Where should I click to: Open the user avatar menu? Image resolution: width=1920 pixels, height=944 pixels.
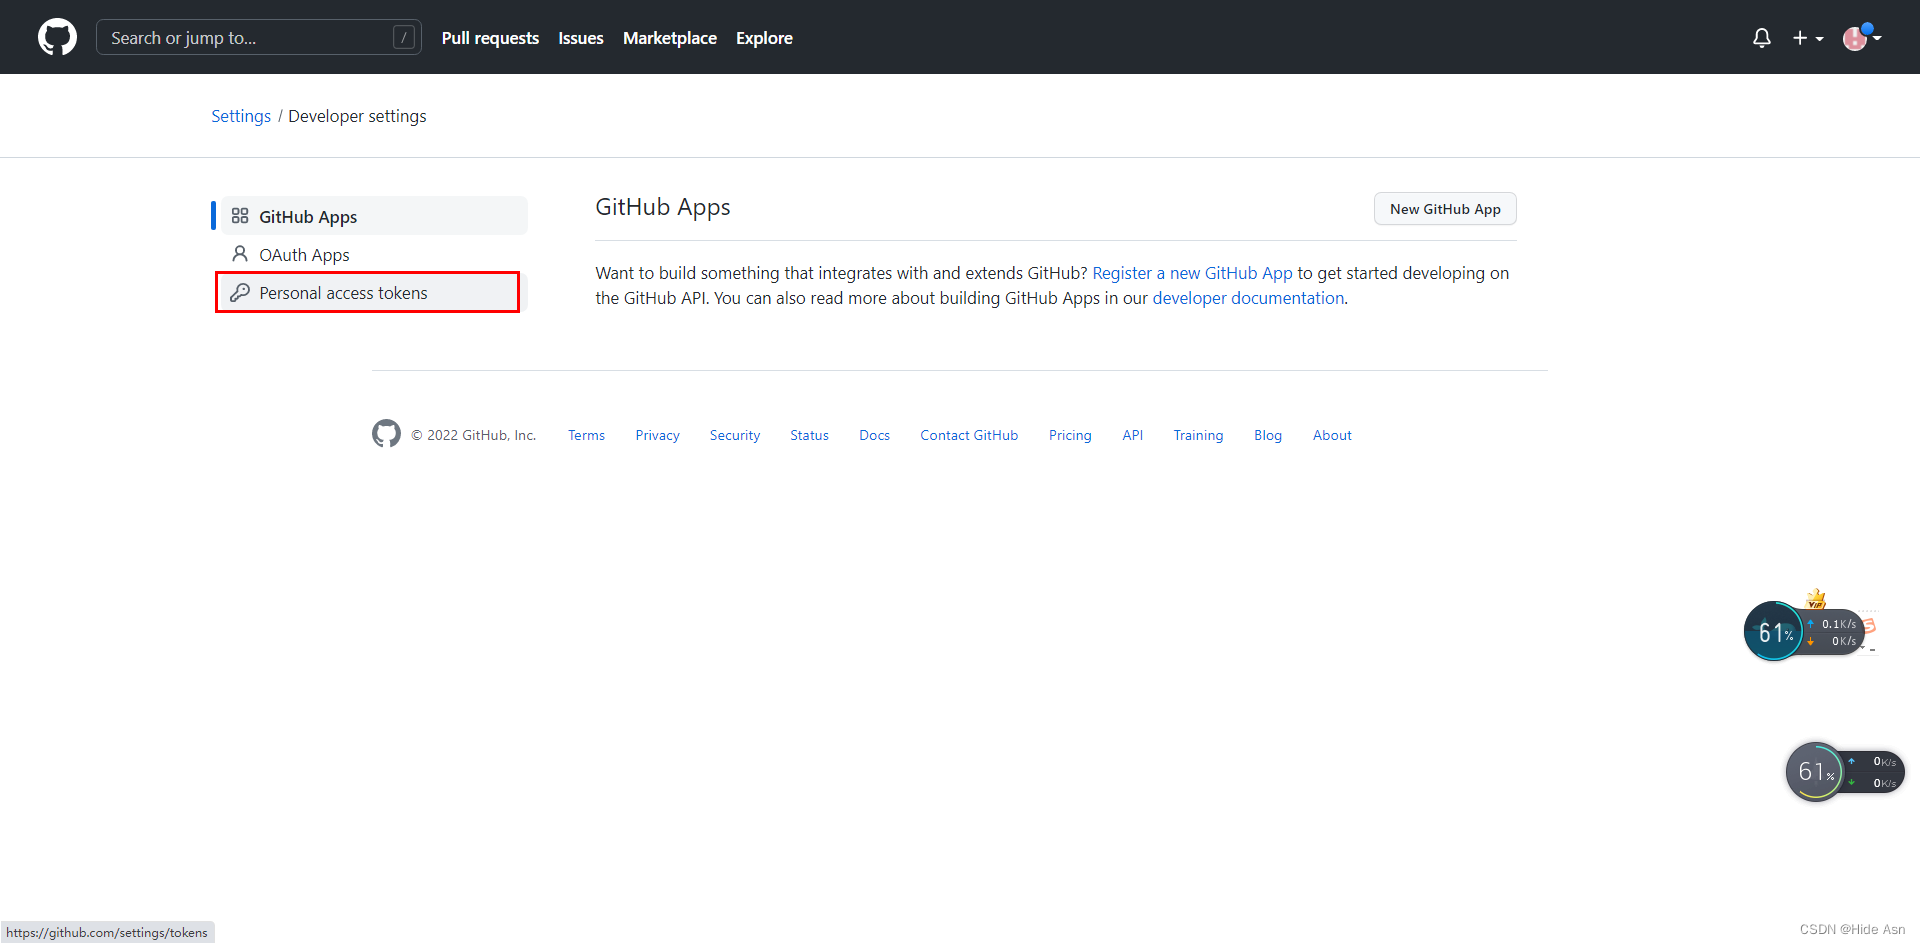point(1862,38)
